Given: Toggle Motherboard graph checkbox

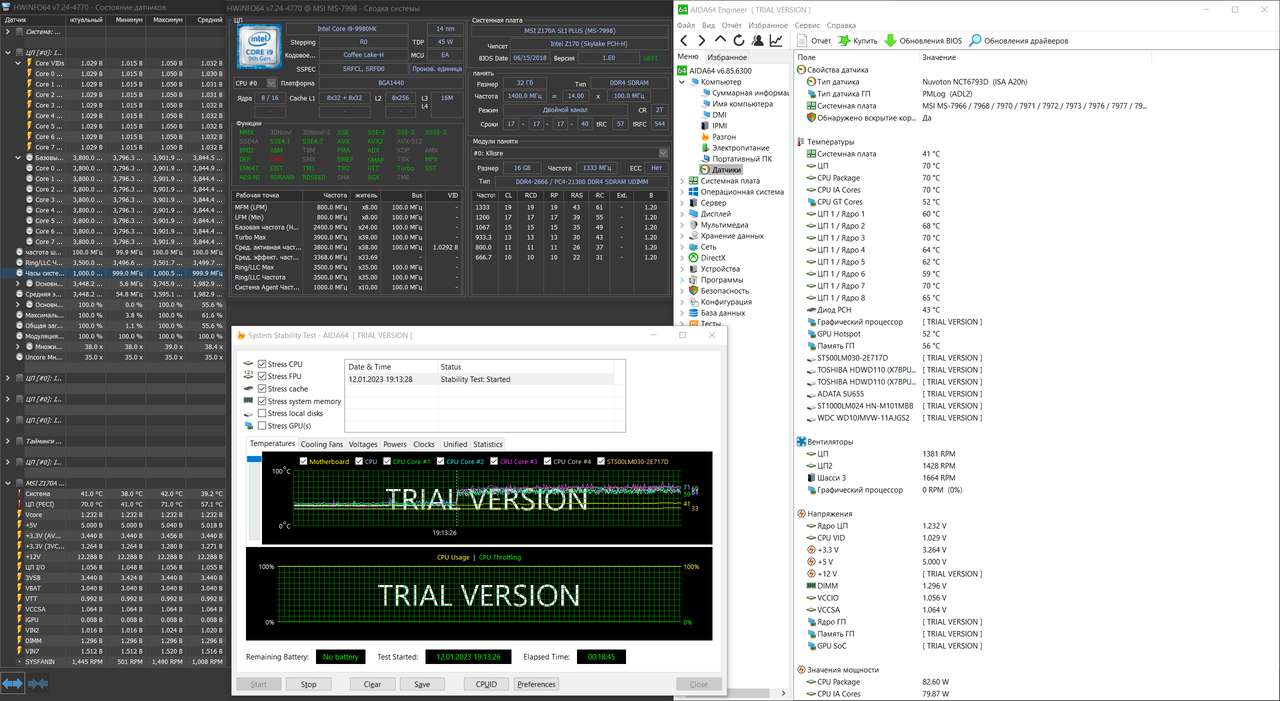Looking at the screenshot, I should click(x=304, y=461).
